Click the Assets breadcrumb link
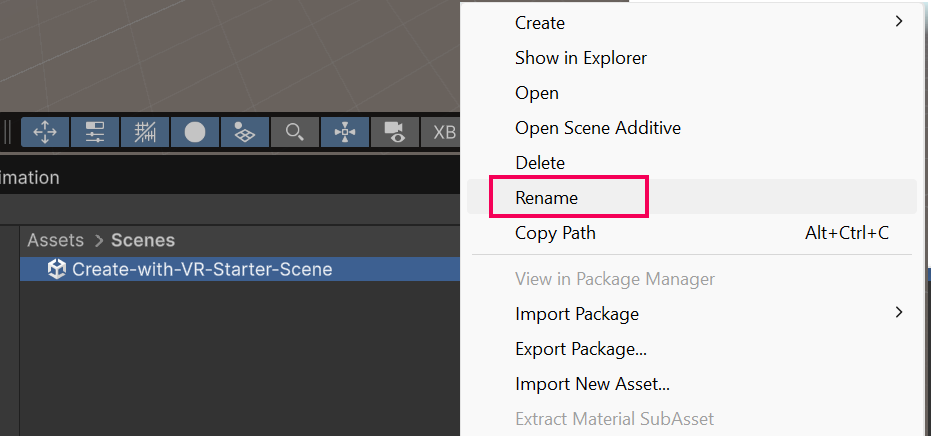The width and height of the screenshot is (931, 436). point(55,240)
